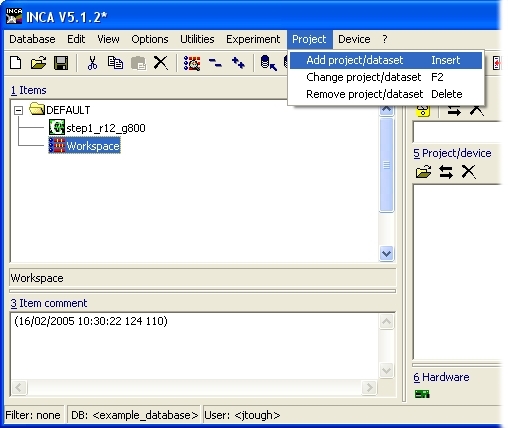Click 'DB: <example_database>' status entry
Image resolution: width=508 pixels, height=428 pixels.
tap(134, 415)
